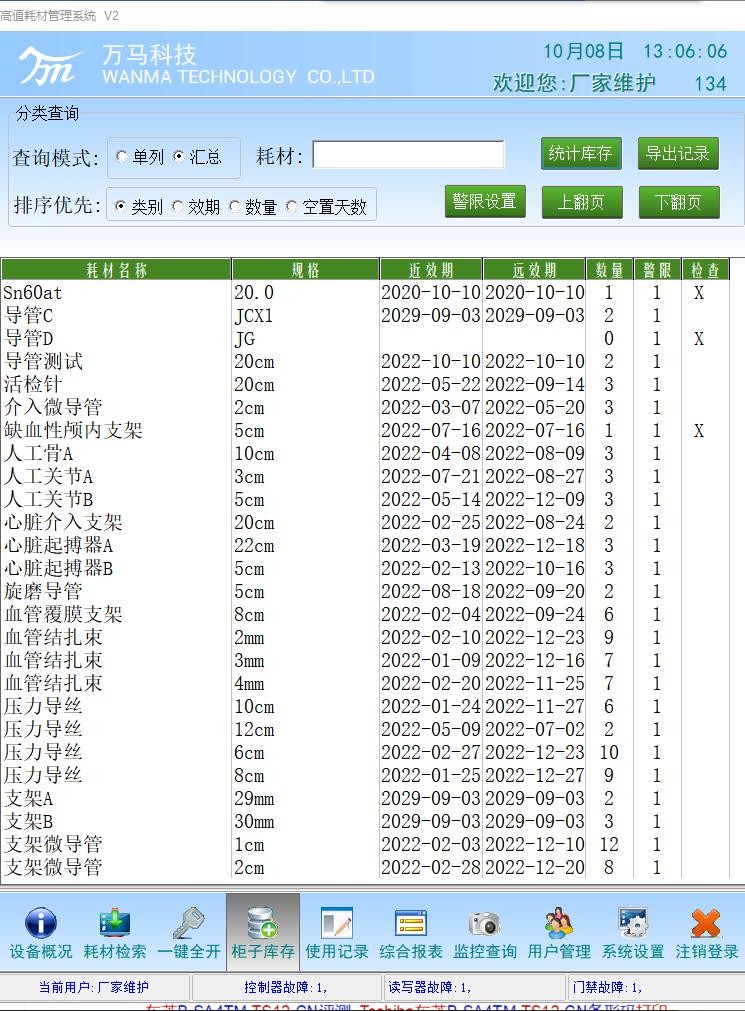This screenshot has height=1011, width=745.
Task: Click the 耗材名称 column header
Action: click(116, 270)
